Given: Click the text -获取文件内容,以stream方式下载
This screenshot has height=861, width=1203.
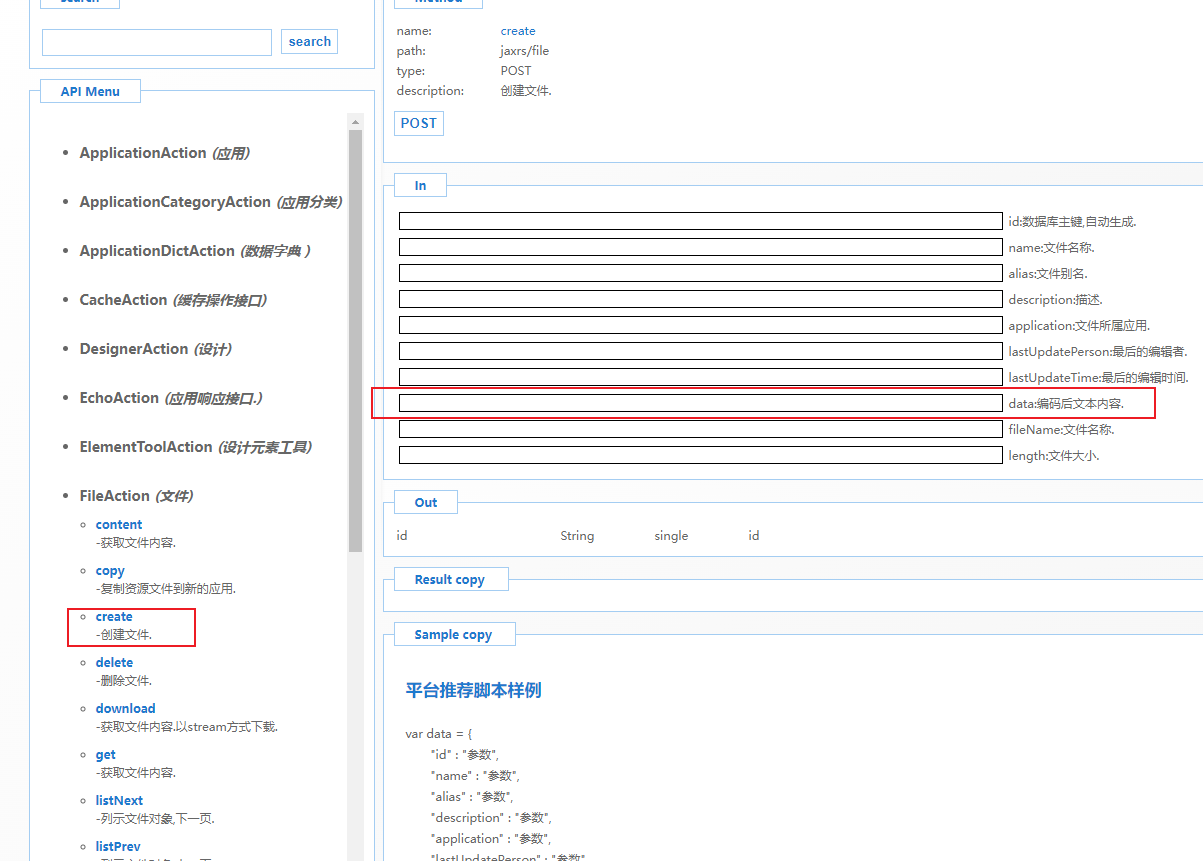Looking at the screenshot, I should (187, 727).
